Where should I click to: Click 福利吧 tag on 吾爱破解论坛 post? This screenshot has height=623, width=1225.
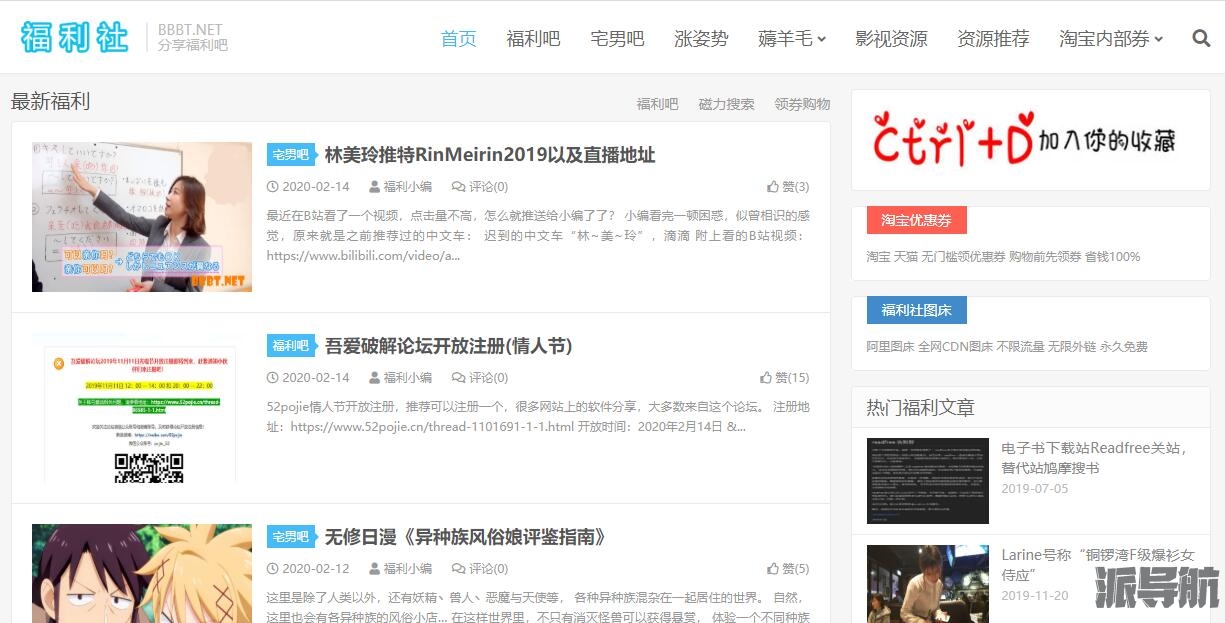point(291,346)
